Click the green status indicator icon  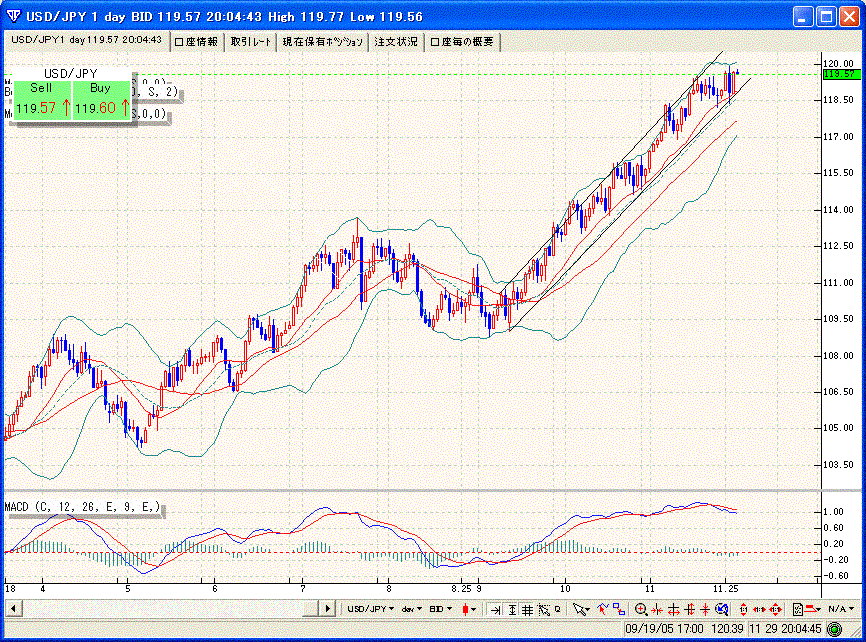(834, 628)
